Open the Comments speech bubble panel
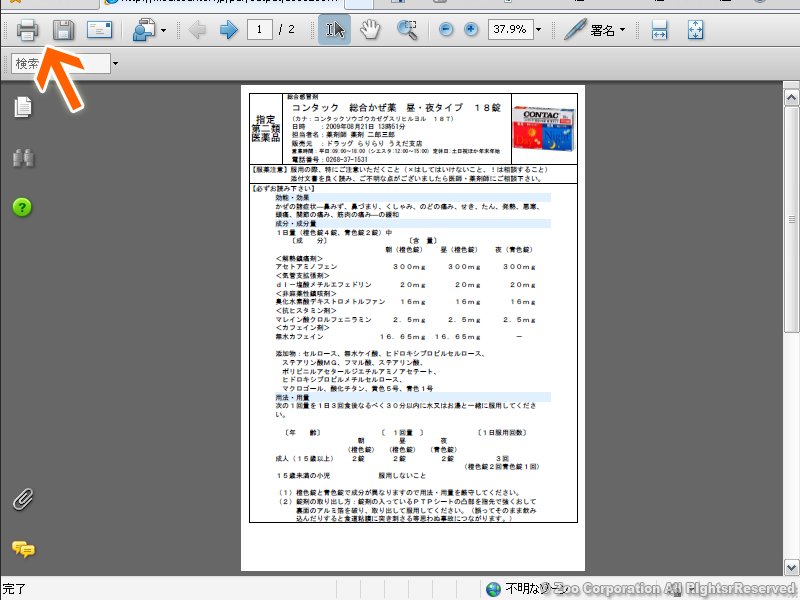Screen dimensions: 800x600 (23, 549)
